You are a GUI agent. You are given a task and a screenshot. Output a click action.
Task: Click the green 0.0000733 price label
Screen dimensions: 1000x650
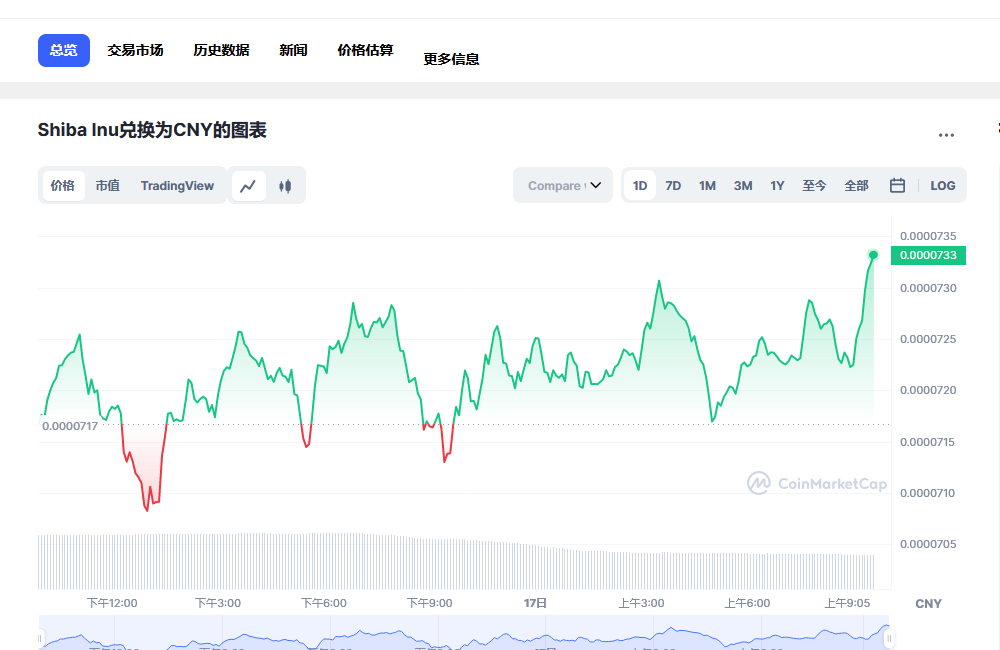tap(928, 255)
